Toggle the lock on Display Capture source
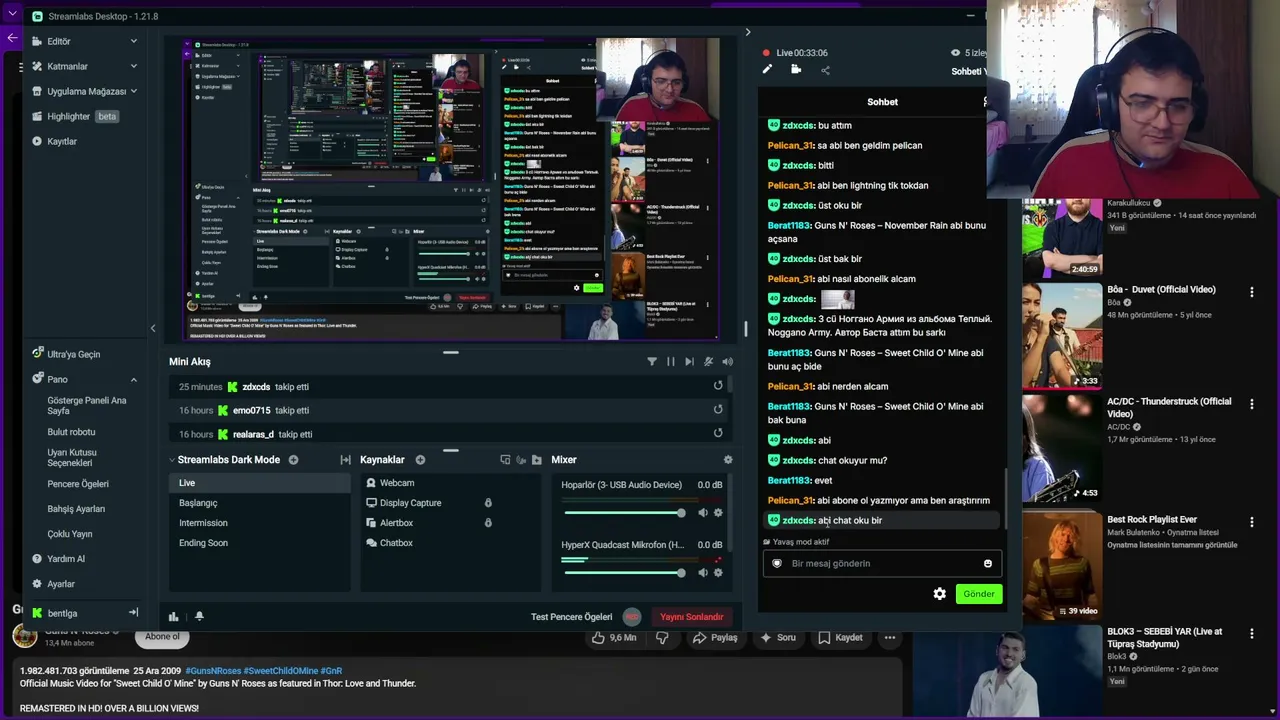1280x720 pixels. 488,503
